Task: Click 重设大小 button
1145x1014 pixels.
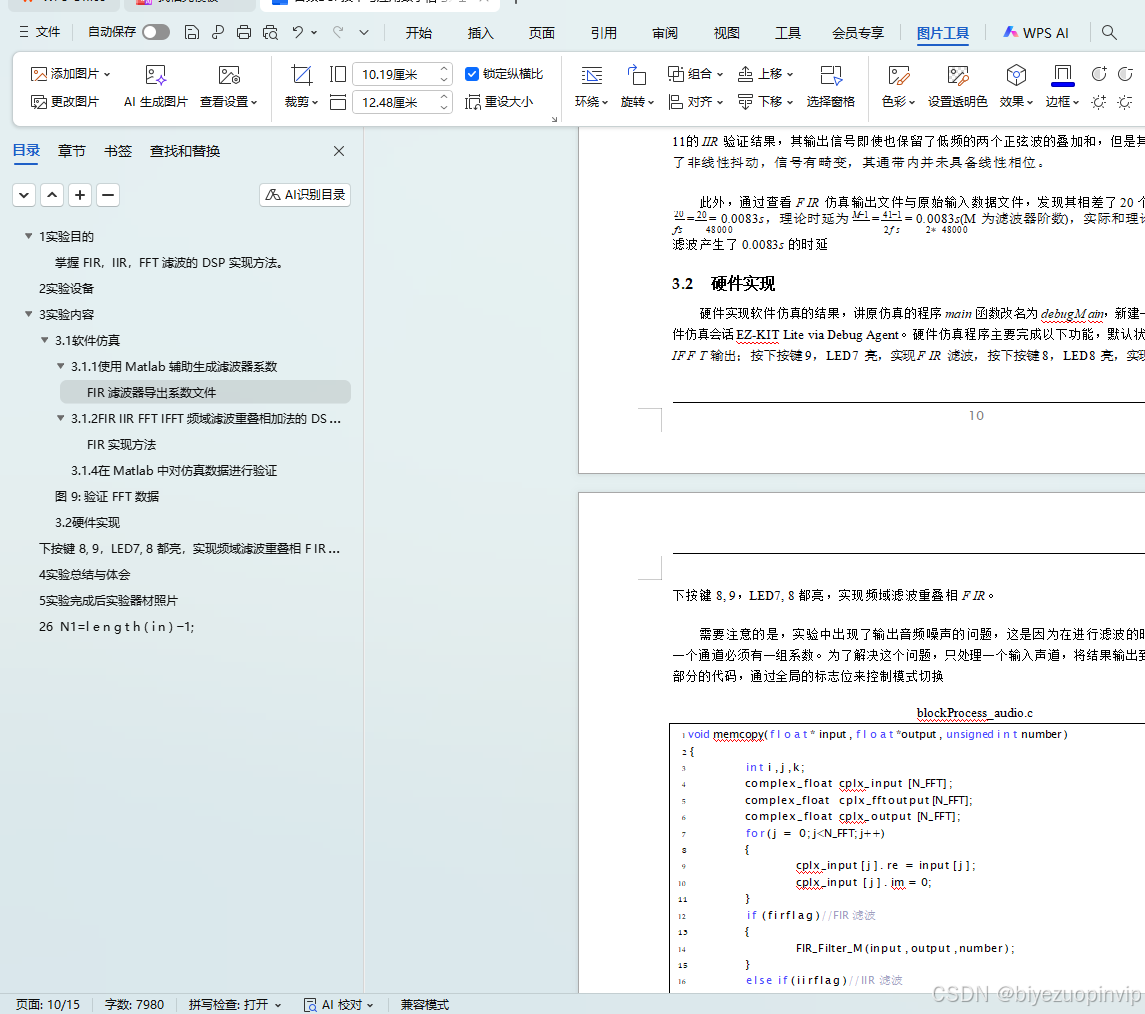Action: click(x=499, y=101)
